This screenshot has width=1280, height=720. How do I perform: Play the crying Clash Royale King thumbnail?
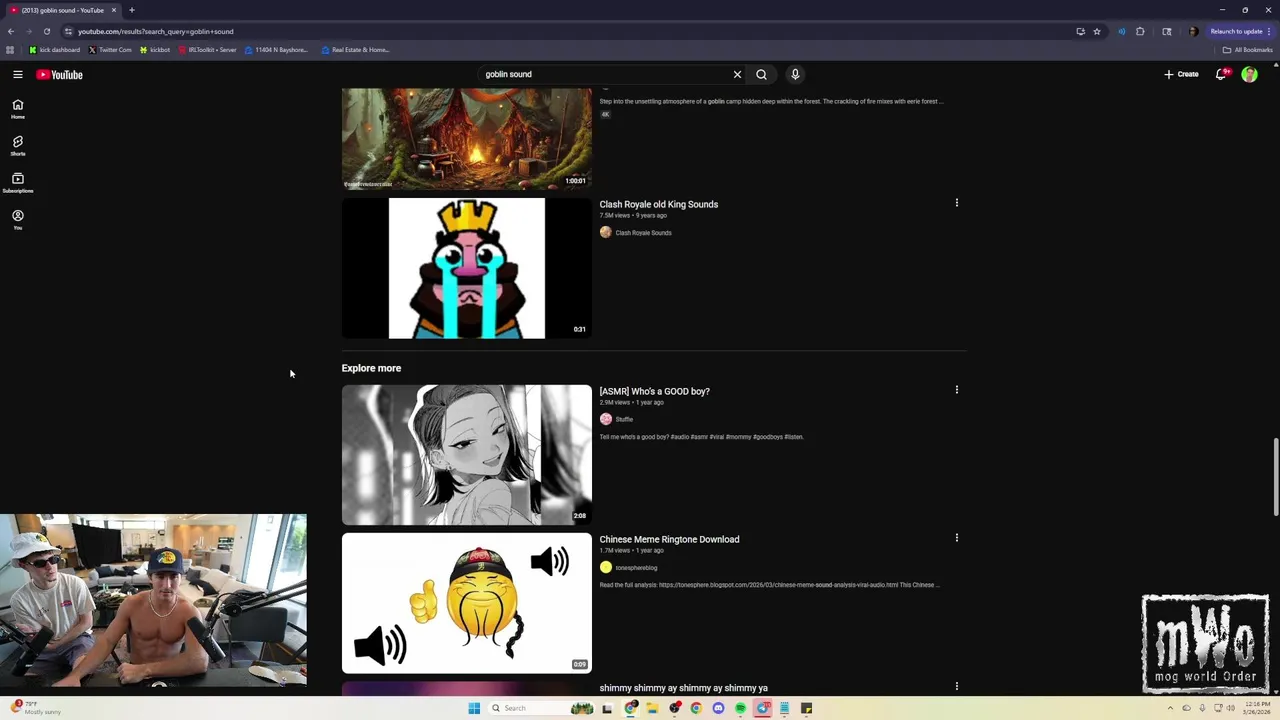pyautogui.click(x=466, y=268)
